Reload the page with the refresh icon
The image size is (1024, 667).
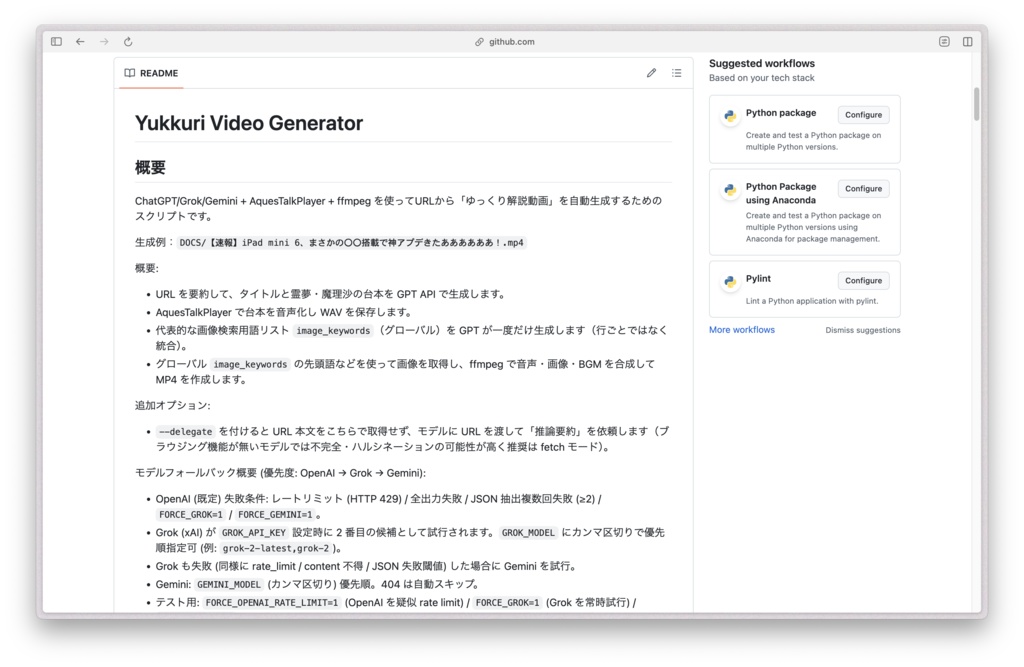(128, 41)
